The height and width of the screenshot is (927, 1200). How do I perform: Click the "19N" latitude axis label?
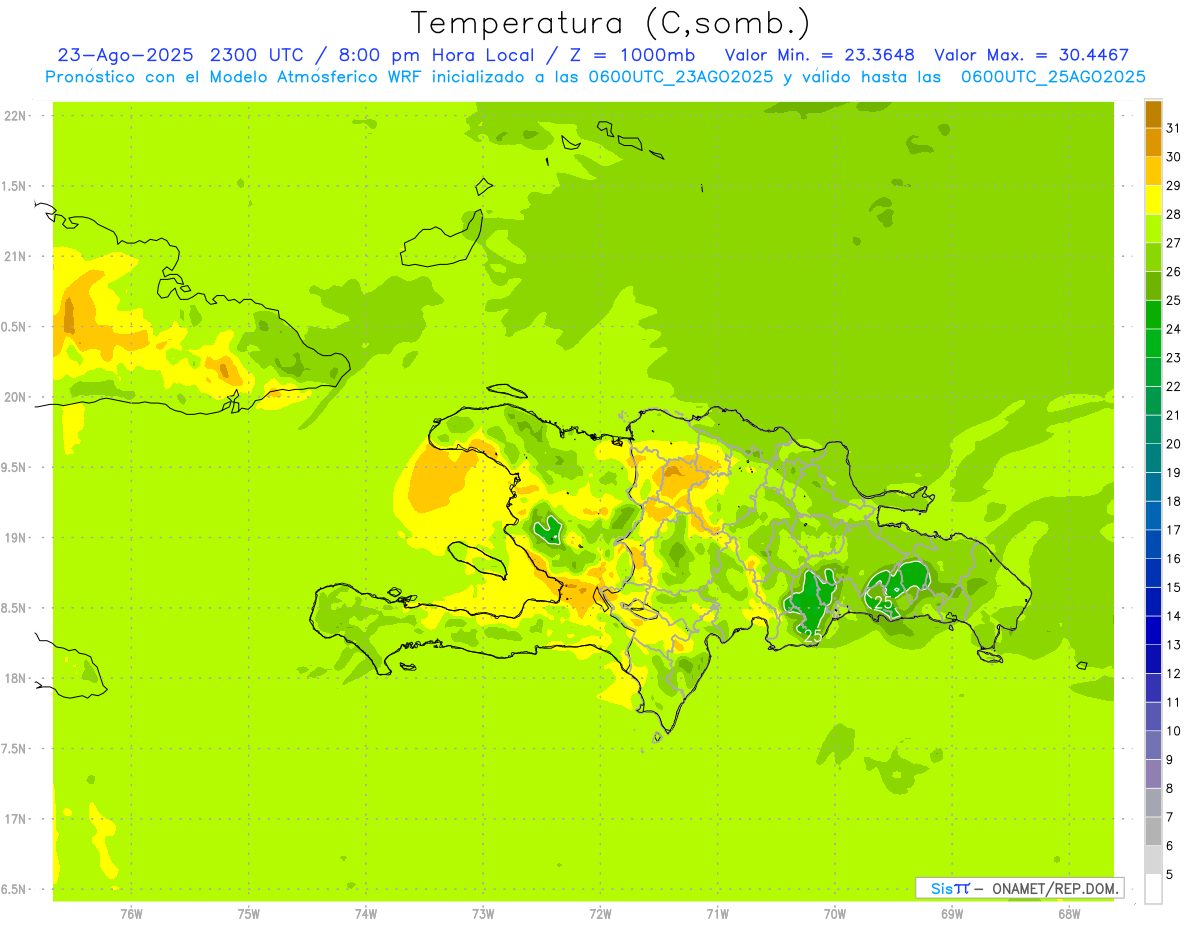click(x=15, y=538)
